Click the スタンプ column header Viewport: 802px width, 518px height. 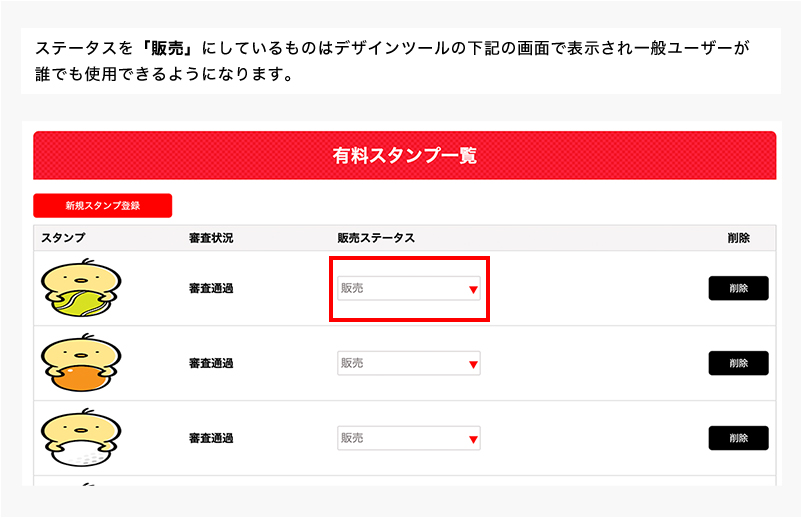(63, 238)
